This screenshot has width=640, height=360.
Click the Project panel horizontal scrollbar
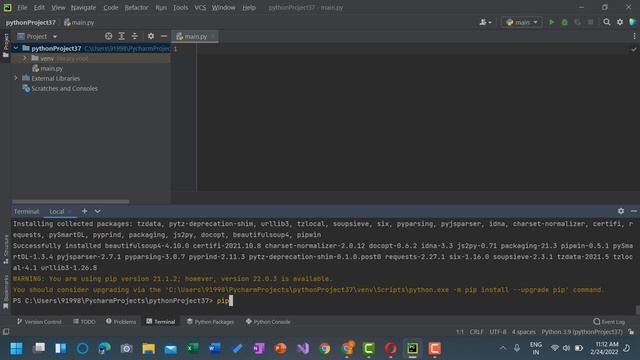tap(71, 202)
